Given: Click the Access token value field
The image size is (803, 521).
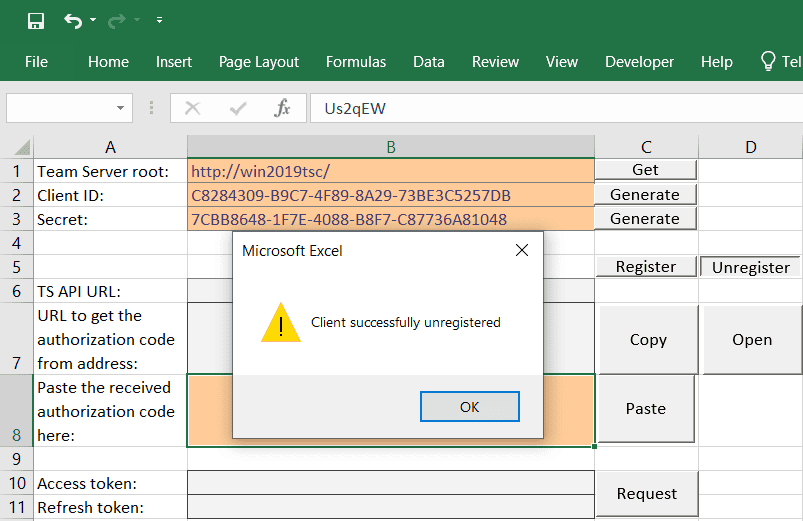Looking at the screenshot, I should 391,483.
